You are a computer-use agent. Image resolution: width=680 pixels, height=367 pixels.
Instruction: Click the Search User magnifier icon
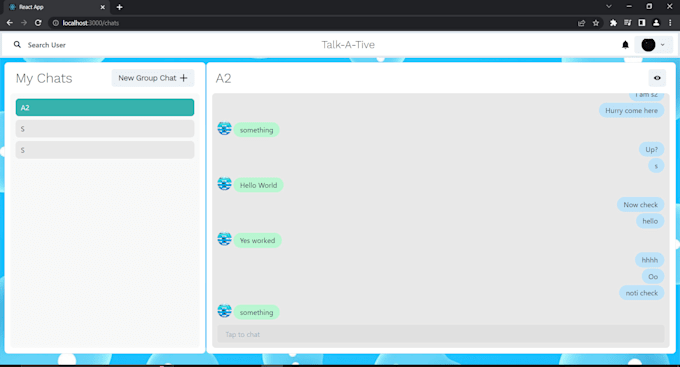point(17,45)
